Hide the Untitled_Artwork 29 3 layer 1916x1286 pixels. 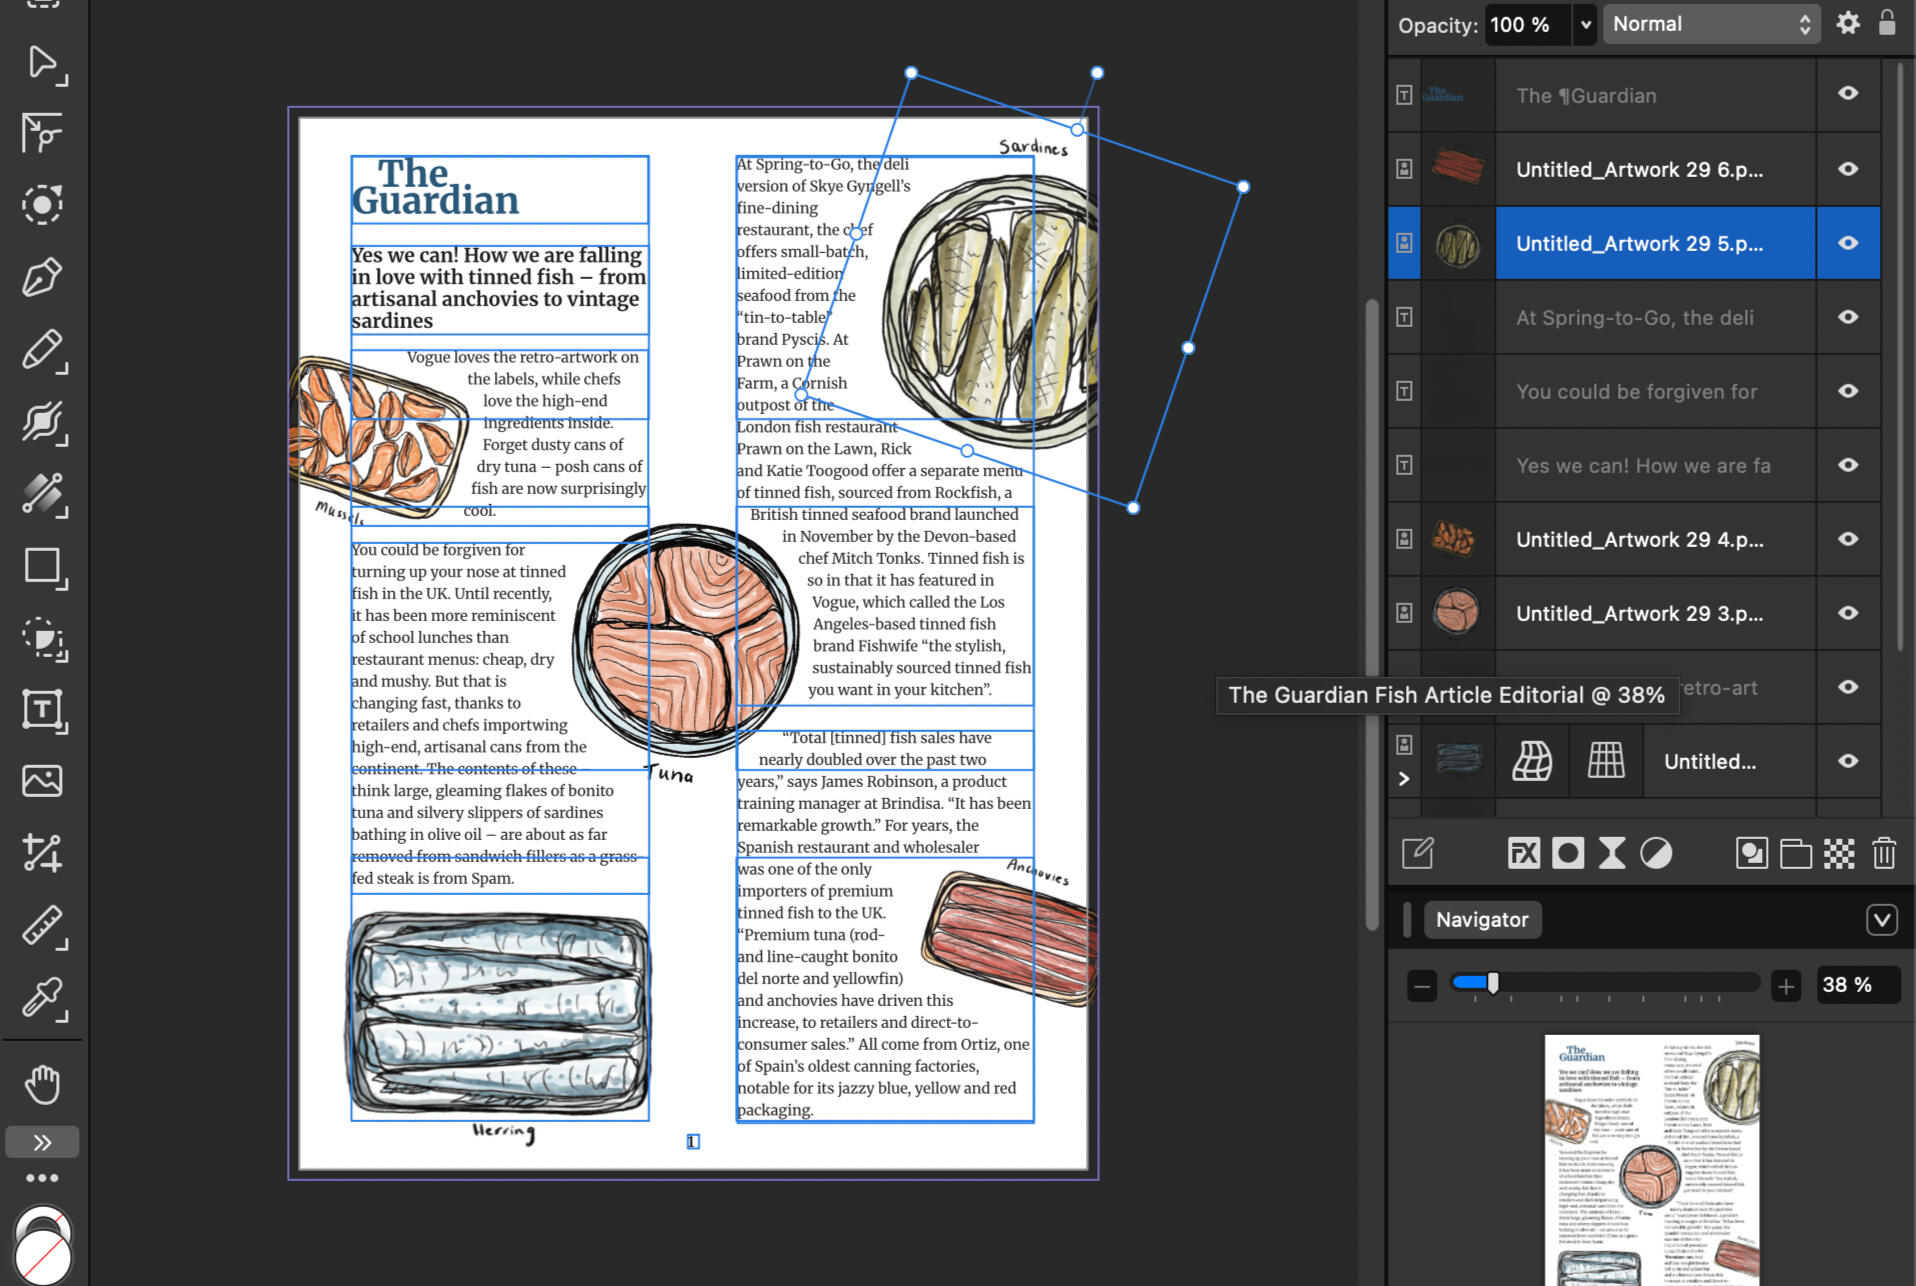[1848, 613]
